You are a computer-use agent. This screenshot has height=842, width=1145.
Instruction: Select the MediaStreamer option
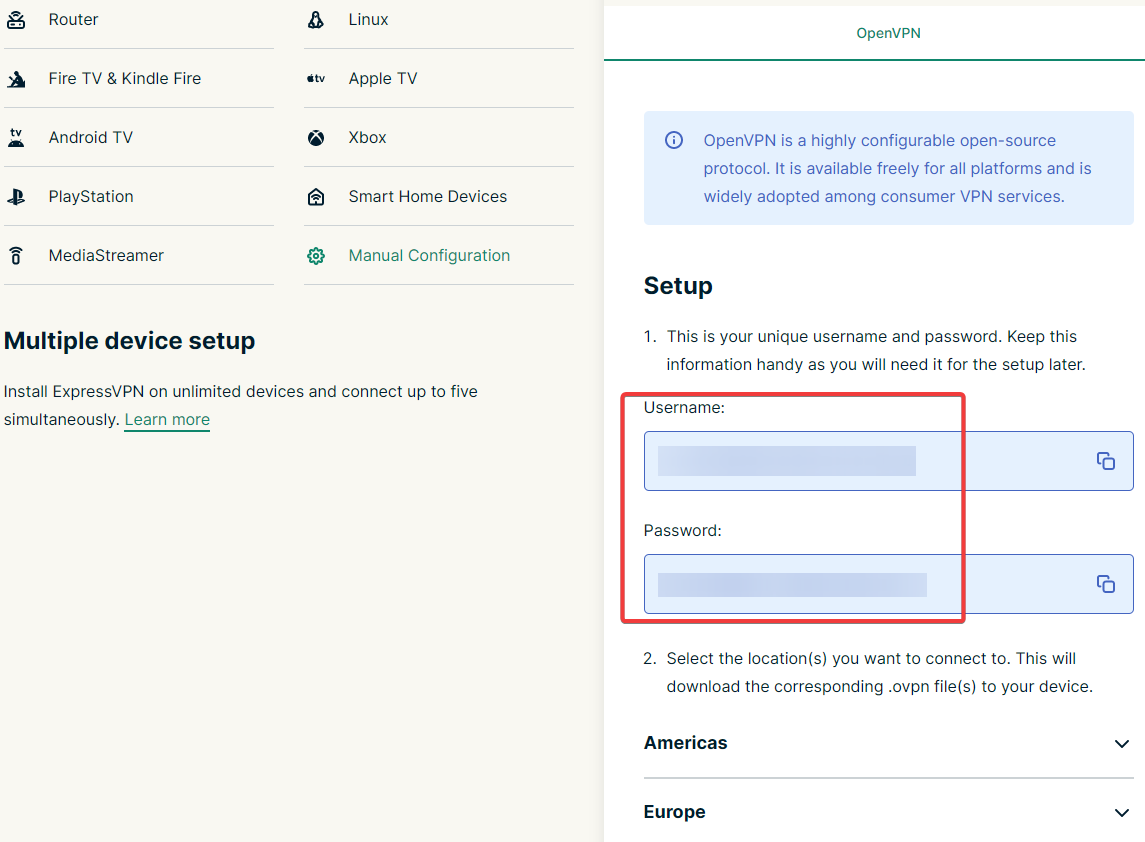pos(139,256)
